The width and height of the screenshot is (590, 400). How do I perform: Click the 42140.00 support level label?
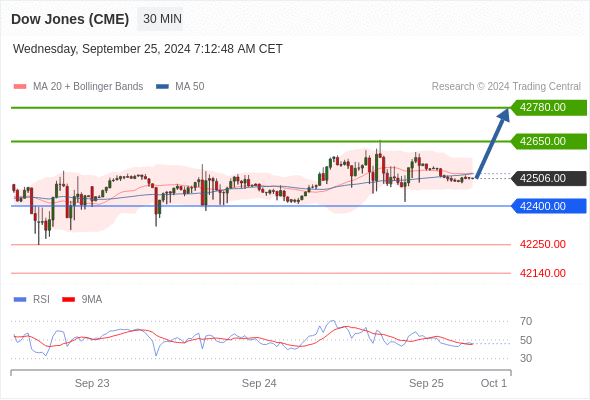pos(543,273)
